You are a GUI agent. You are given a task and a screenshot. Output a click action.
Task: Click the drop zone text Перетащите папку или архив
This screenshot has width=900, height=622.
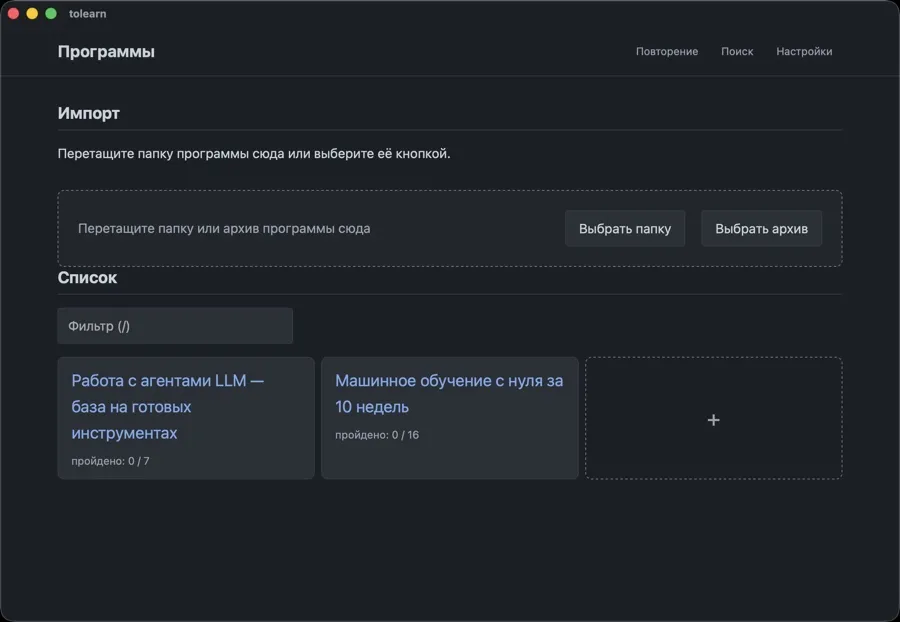224,228
